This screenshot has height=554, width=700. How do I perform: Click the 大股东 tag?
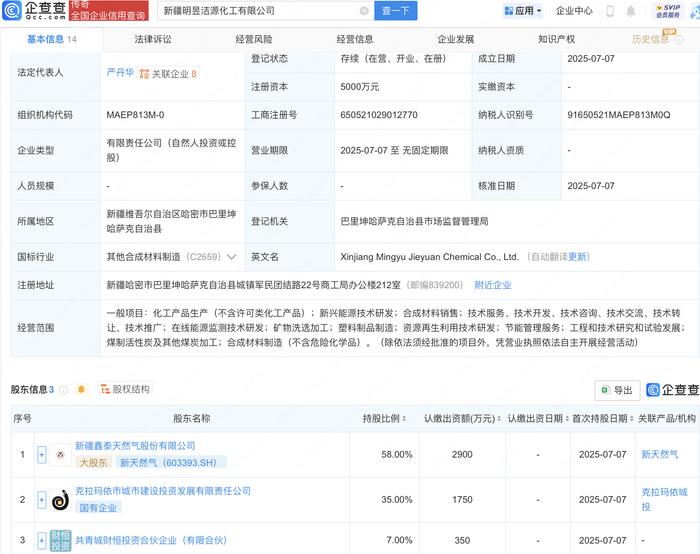pos(93,462)
